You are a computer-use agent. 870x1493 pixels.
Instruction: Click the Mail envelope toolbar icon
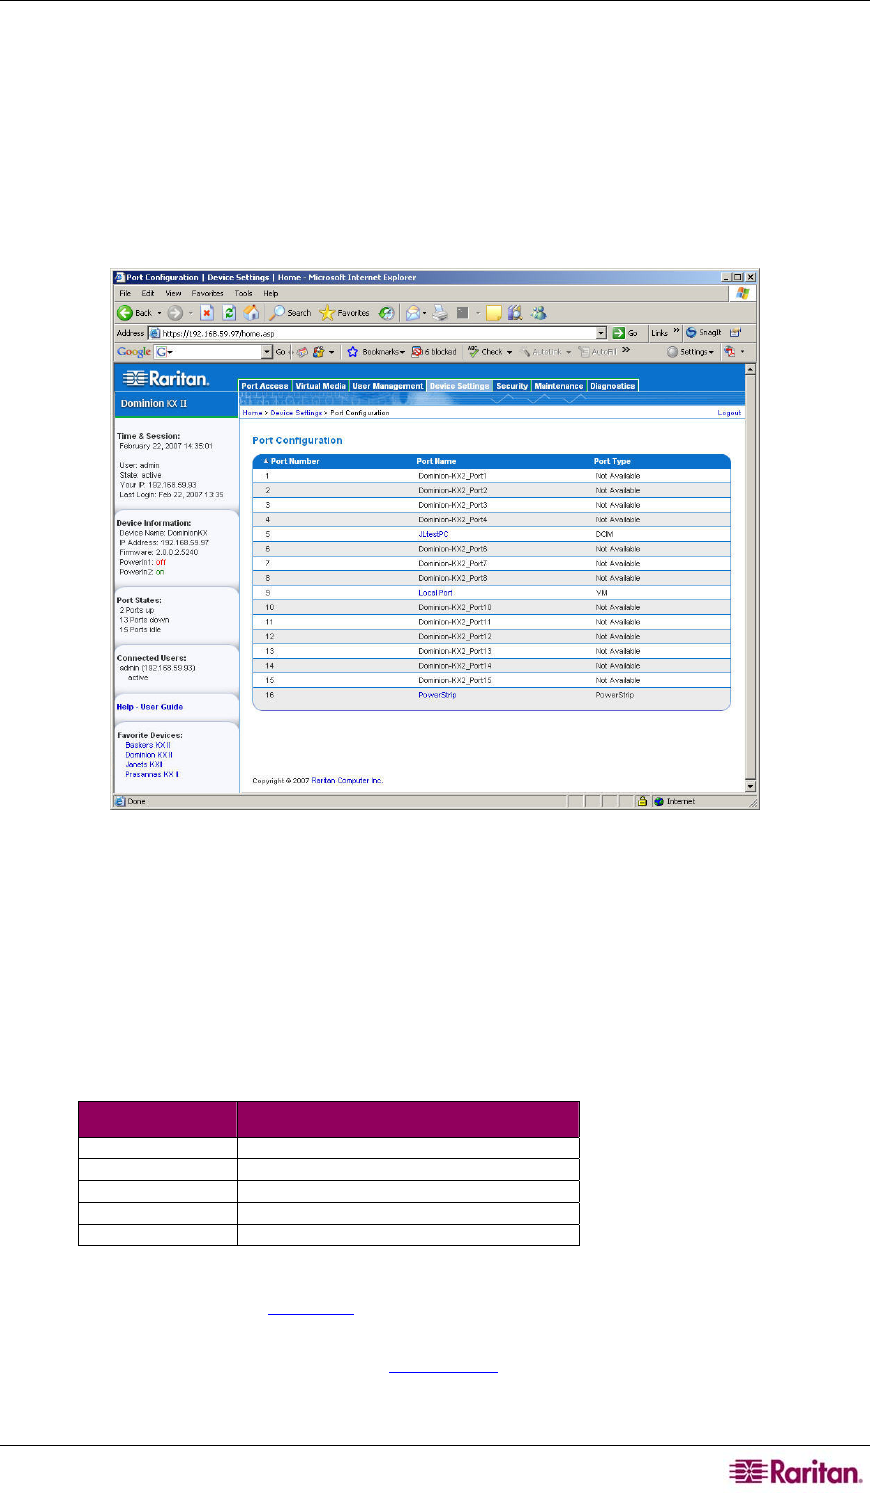(x=412, y=313)
